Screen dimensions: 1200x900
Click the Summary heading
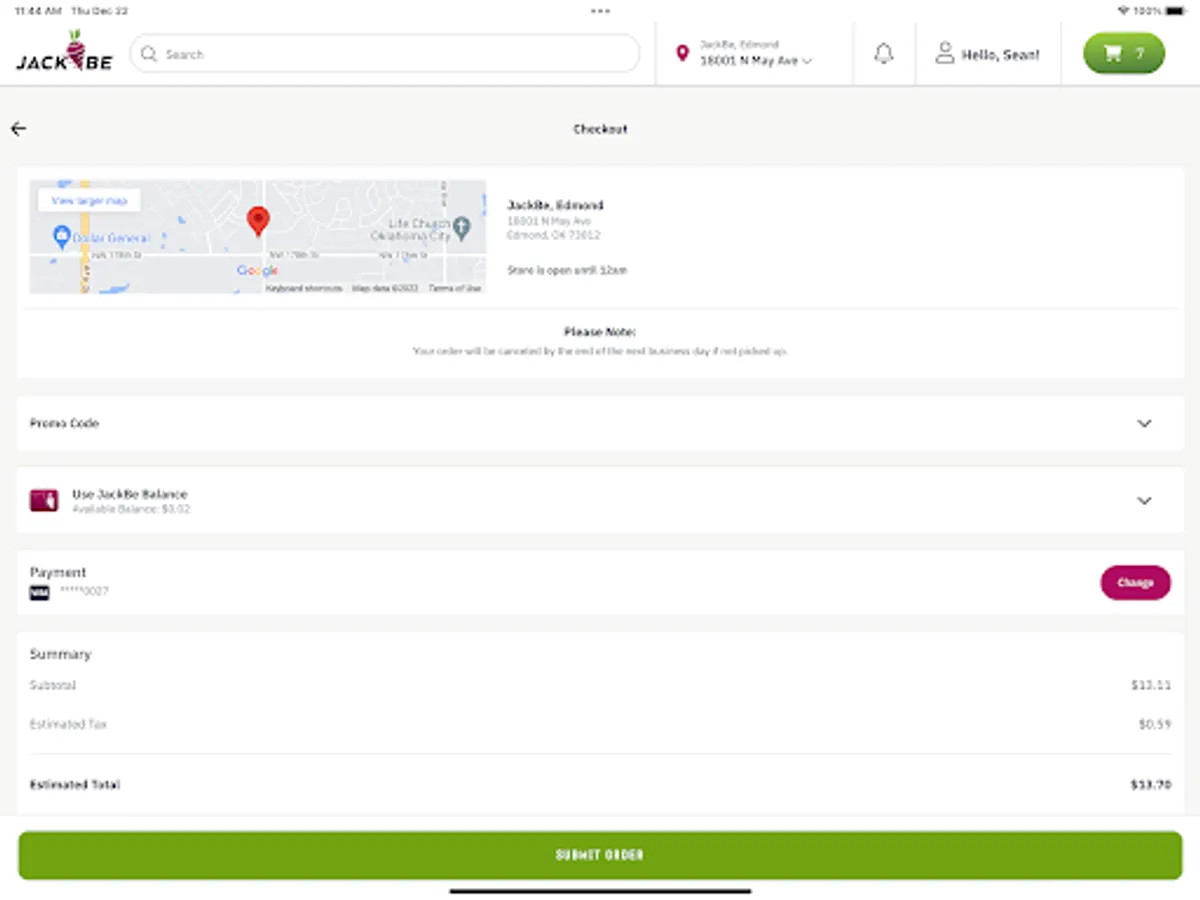pyautogui.click(x=60, y=654)
